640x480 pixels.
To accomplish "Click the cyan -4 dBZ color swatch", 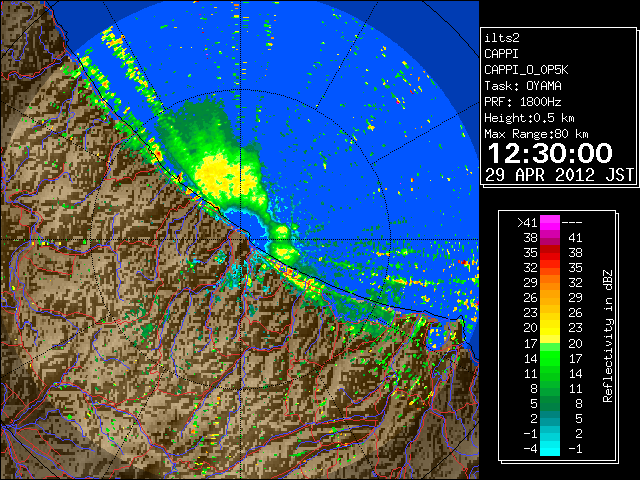I will (x=550, y=449).
